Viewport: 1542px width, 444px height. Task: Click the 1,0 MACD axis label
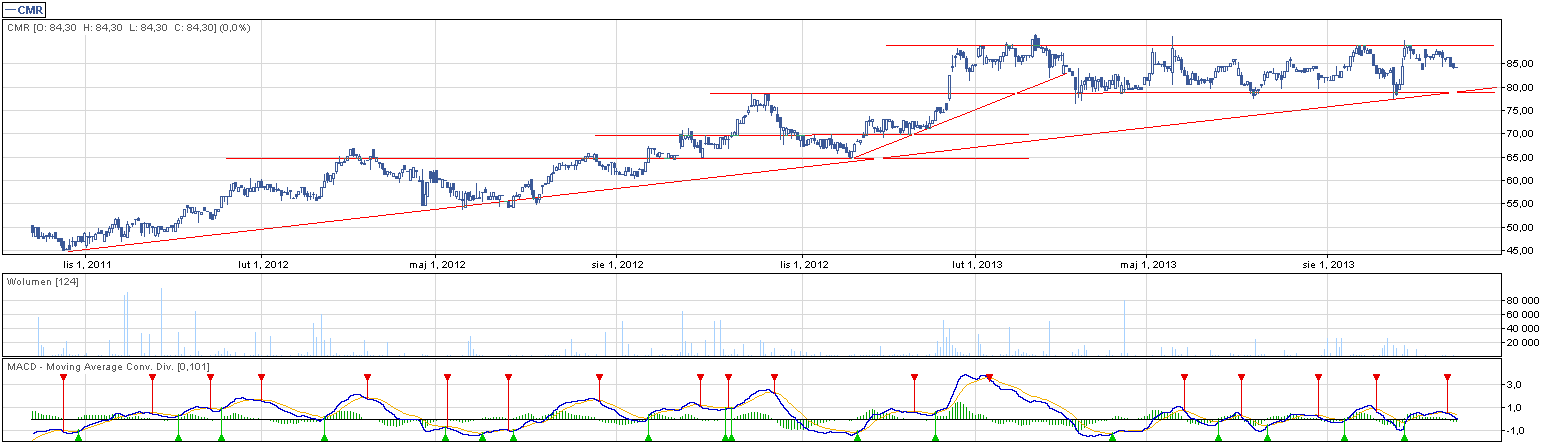pos(1515,408)
